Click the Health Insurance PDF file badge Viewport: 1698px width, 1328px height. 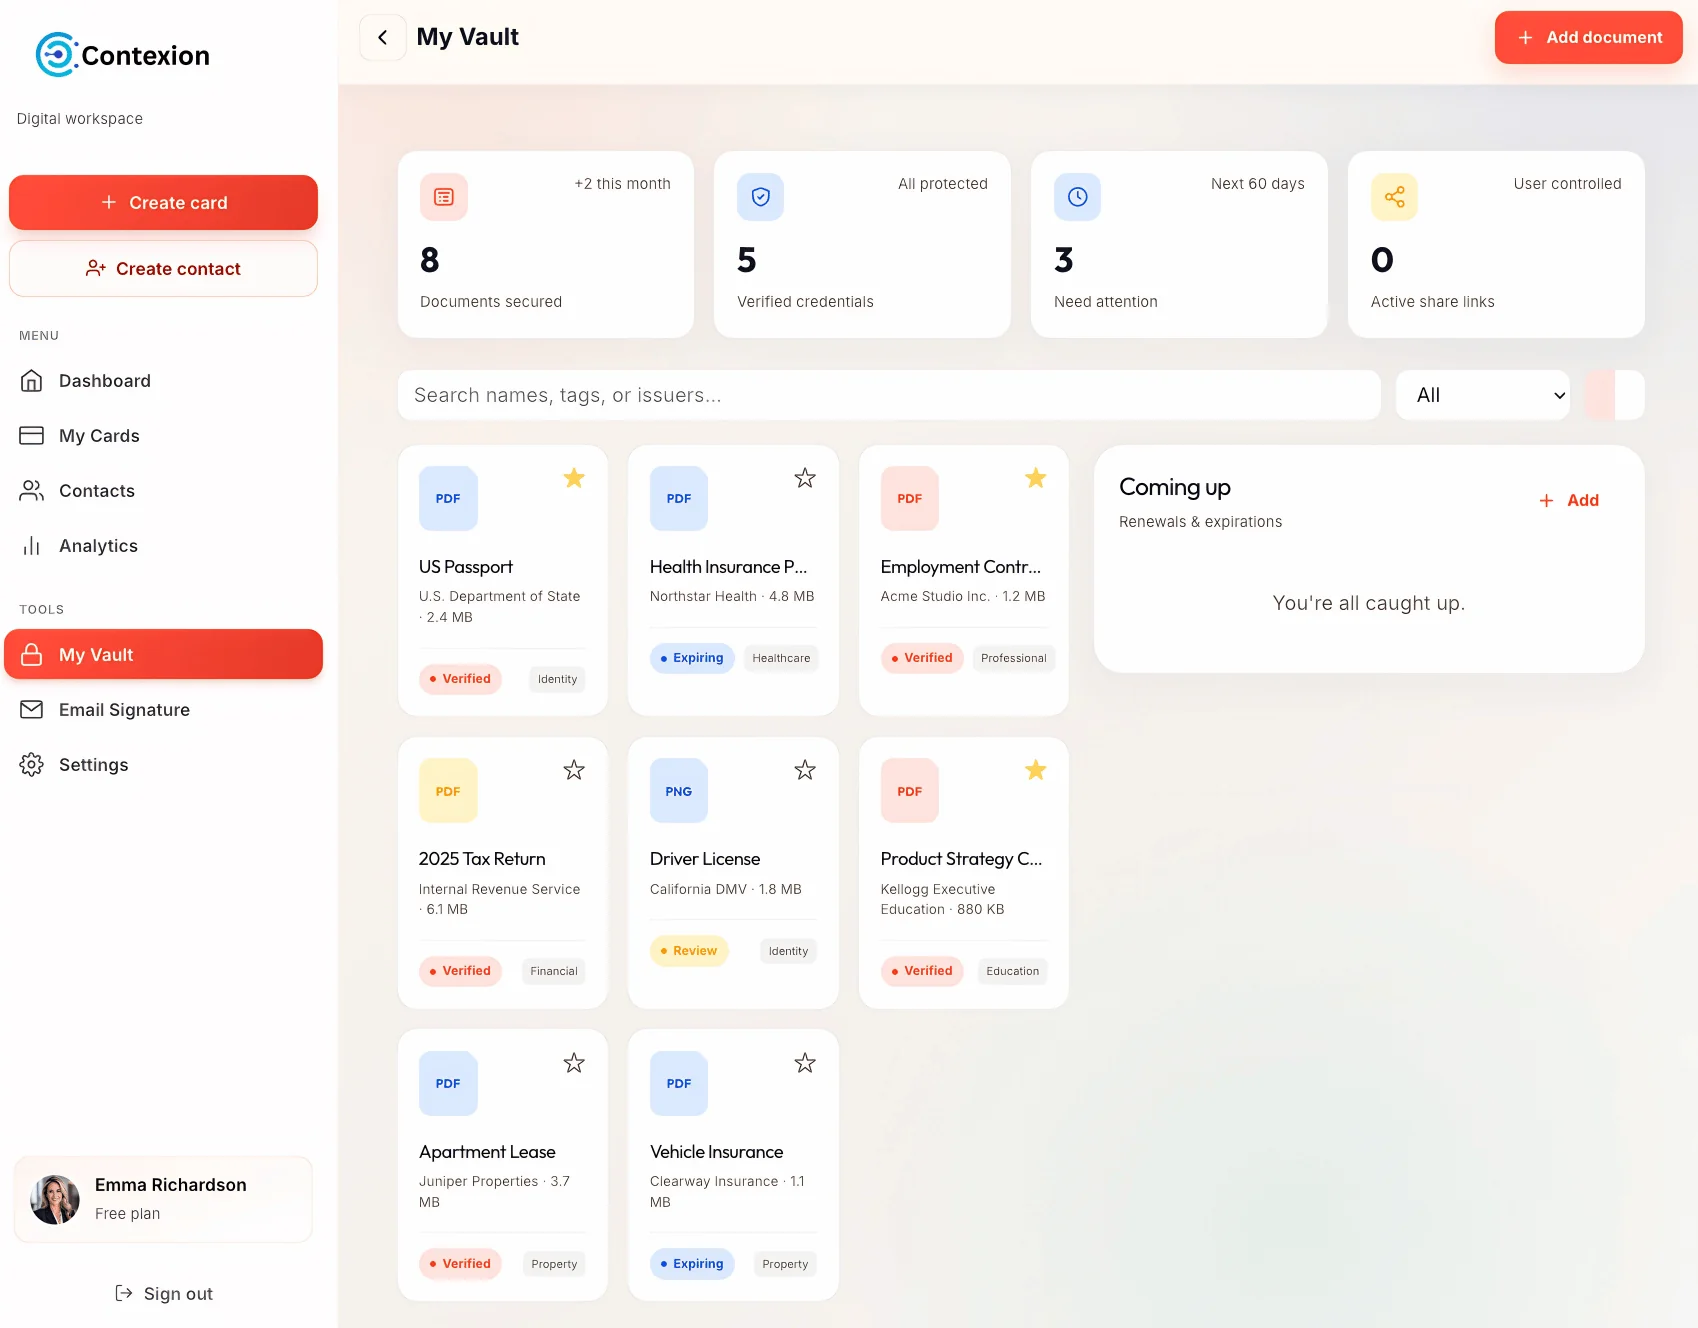tap(679, 498)
